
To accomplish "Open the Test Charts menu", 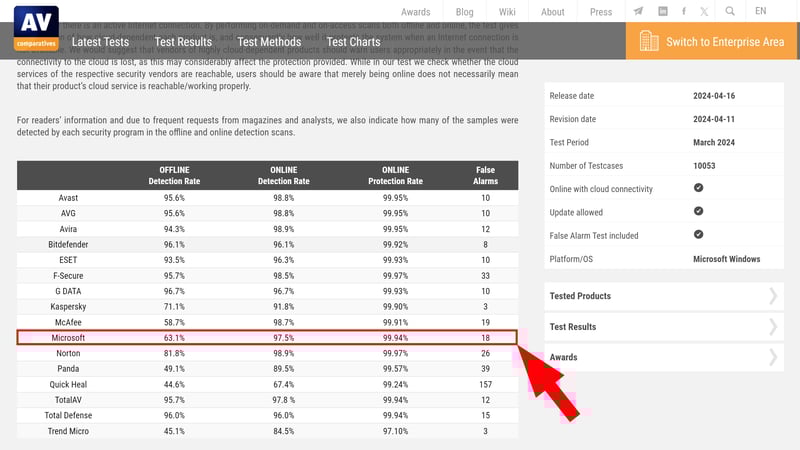I will point(353,42).
